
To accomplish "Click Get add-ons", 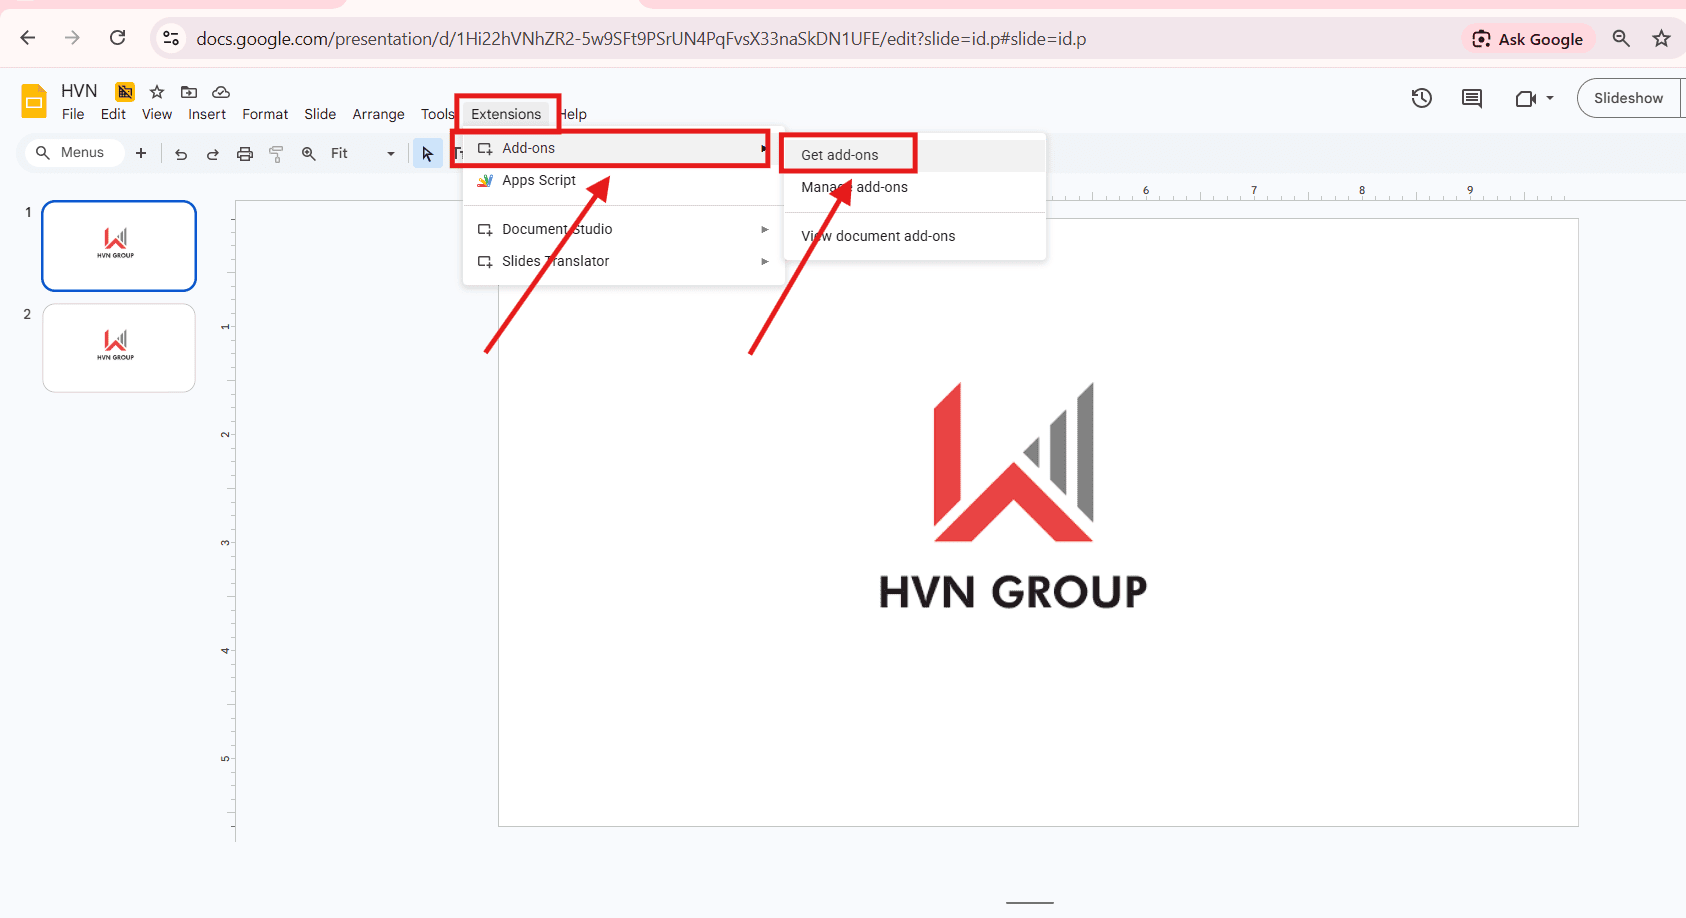I will (x=840, y=153).
